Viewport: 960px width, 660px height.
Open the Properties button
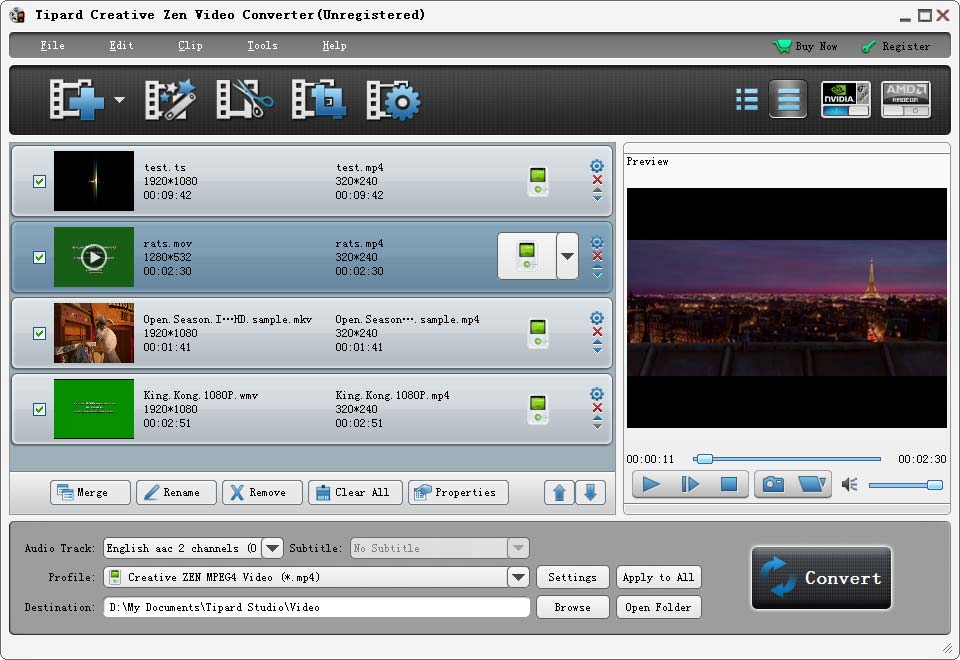[458, 492]
